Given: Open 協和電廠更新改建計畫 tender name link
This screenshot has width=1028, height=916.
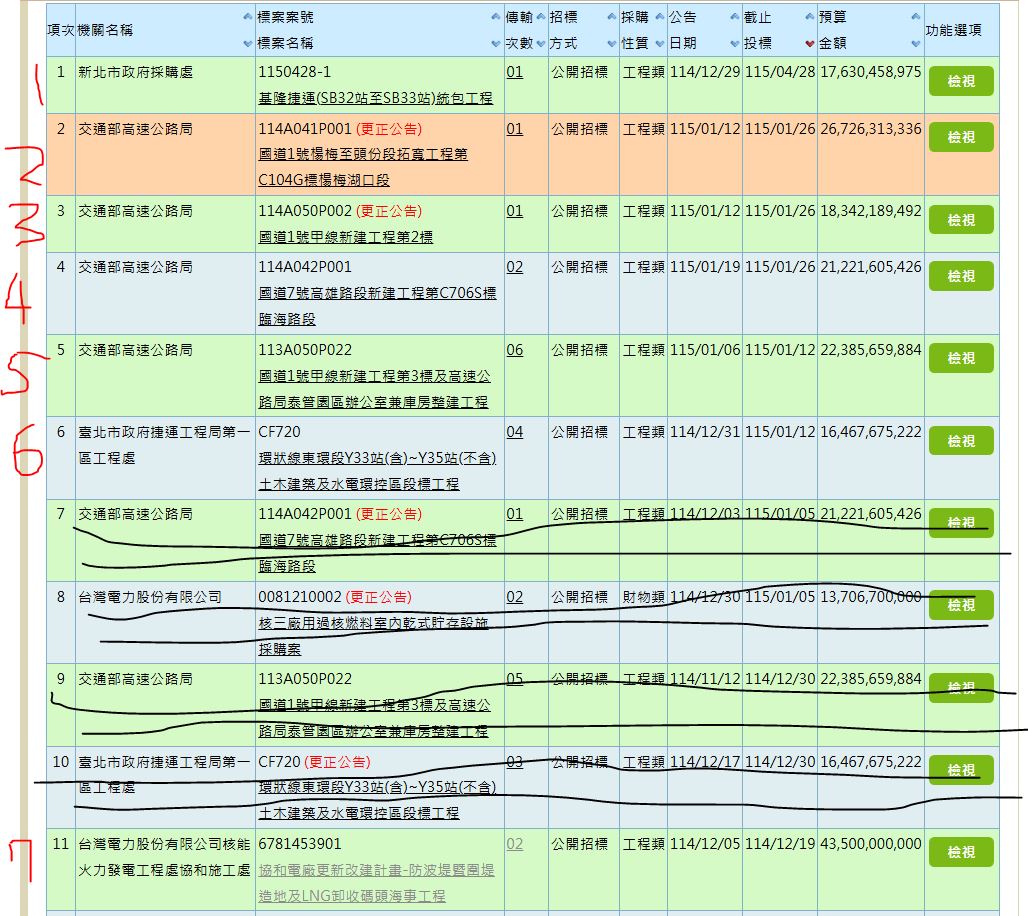Looking at the screenshot, I should tap(375, 871).
